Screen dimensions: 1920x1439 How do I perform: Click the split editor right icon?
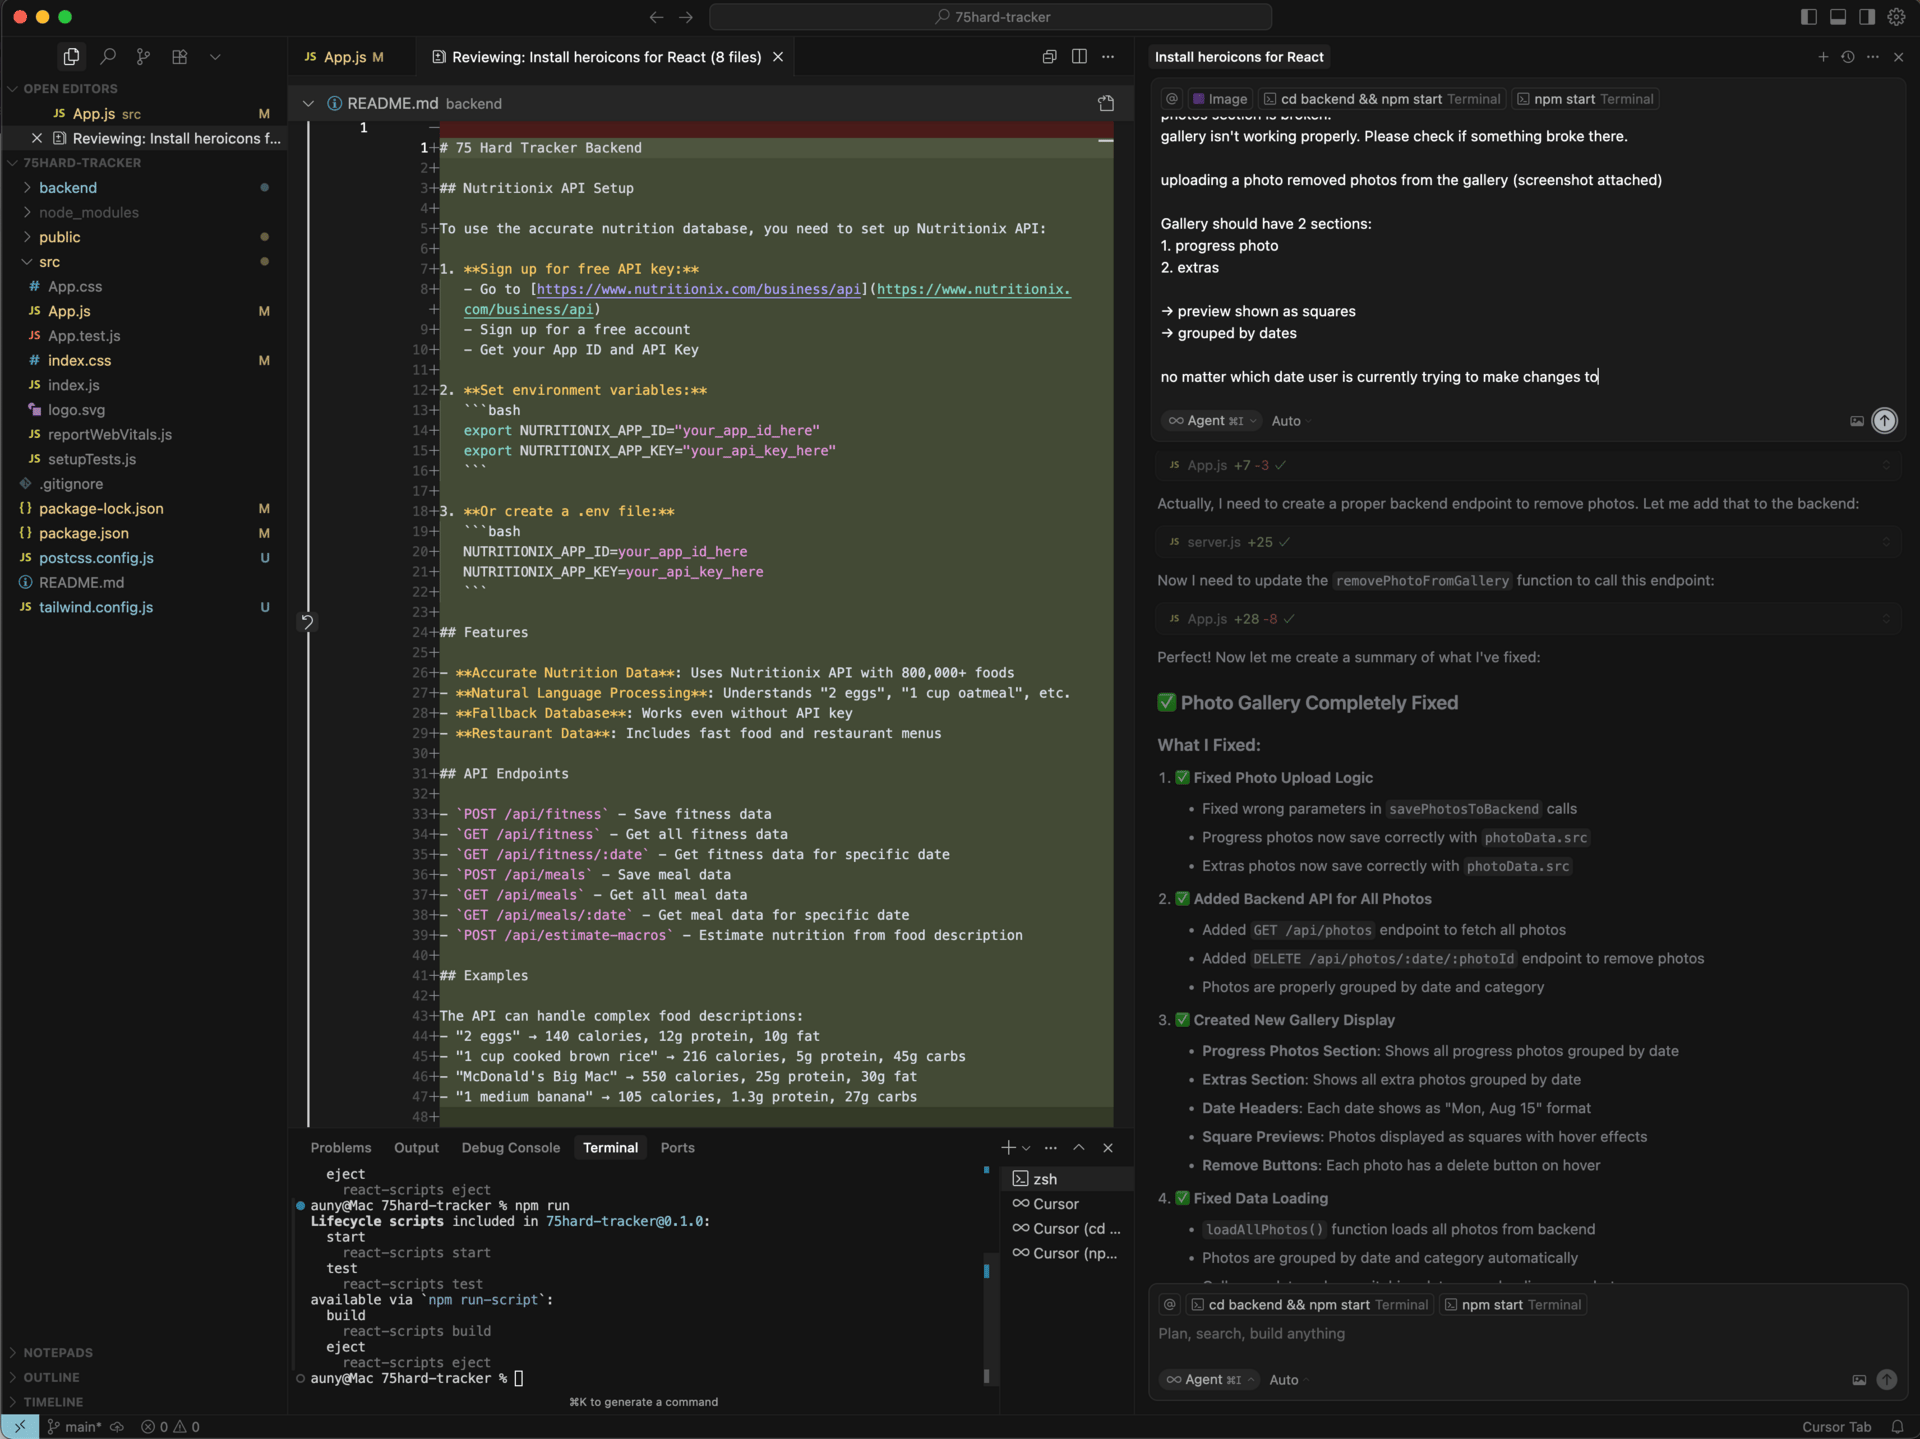[1079, 57]
